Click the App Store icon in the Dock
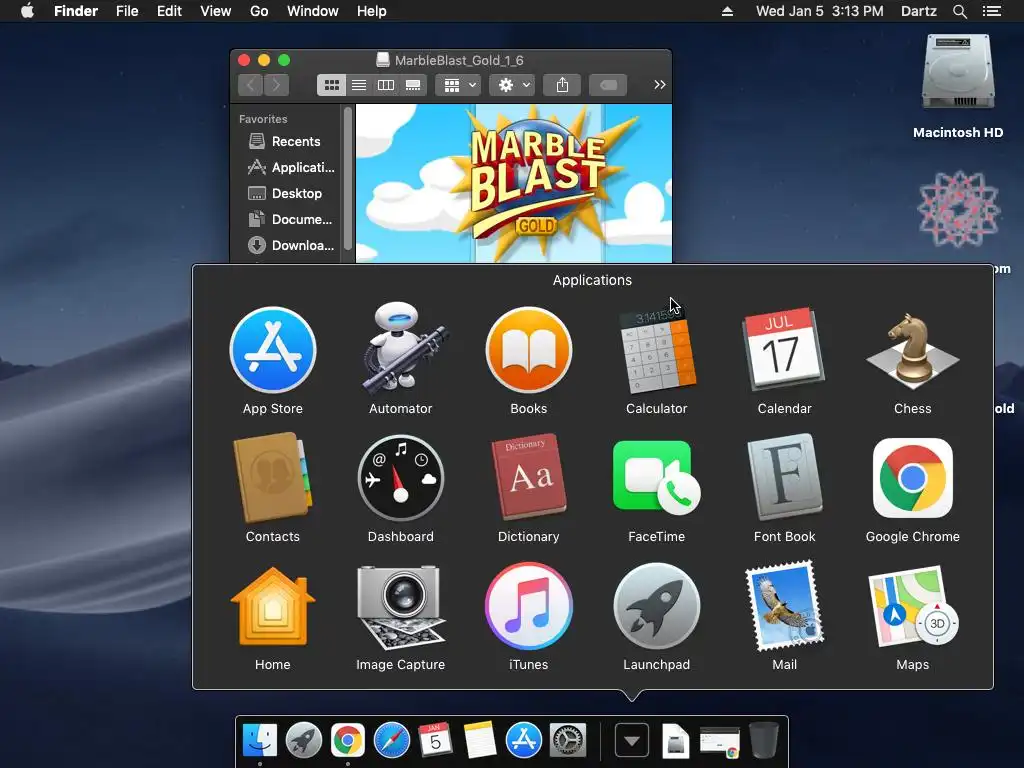This screenshot has width=1024, height=768. pos(524,740)
